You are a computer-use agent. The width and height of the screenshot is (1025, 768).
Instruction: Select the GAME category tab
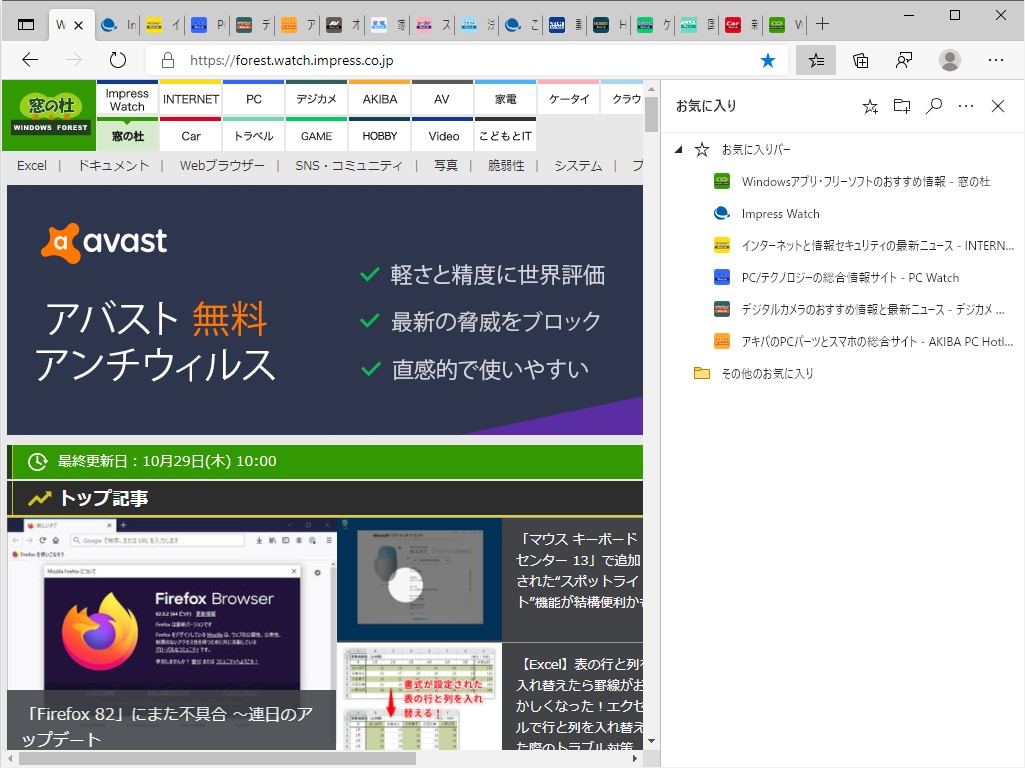[x=316, y=135]
